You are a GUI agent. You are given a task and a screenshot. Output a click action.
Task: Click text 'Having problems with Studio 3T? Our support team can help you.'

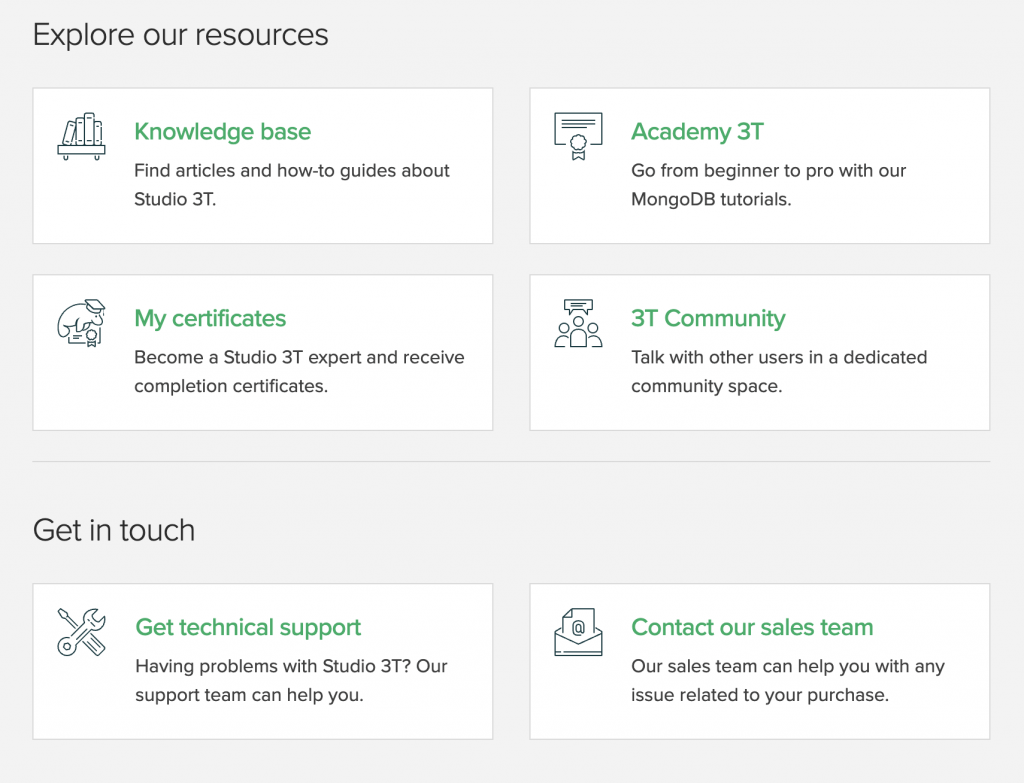pyautogui.click(x=291, y=680)
